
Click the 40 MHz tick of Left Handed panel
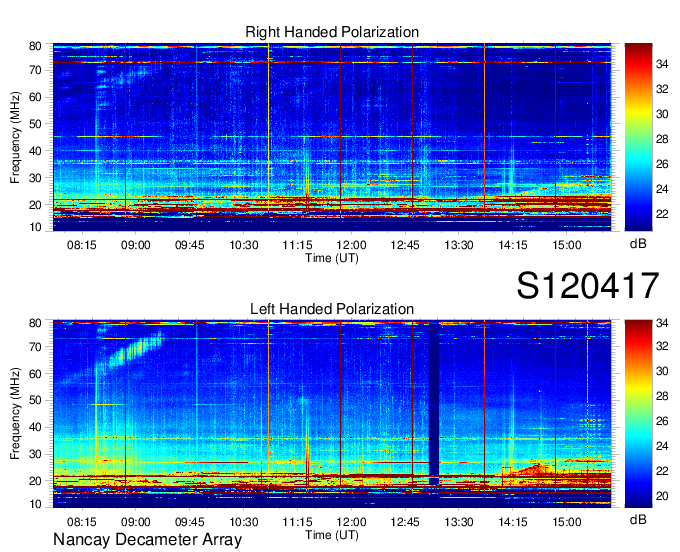(x=35, y=427)
